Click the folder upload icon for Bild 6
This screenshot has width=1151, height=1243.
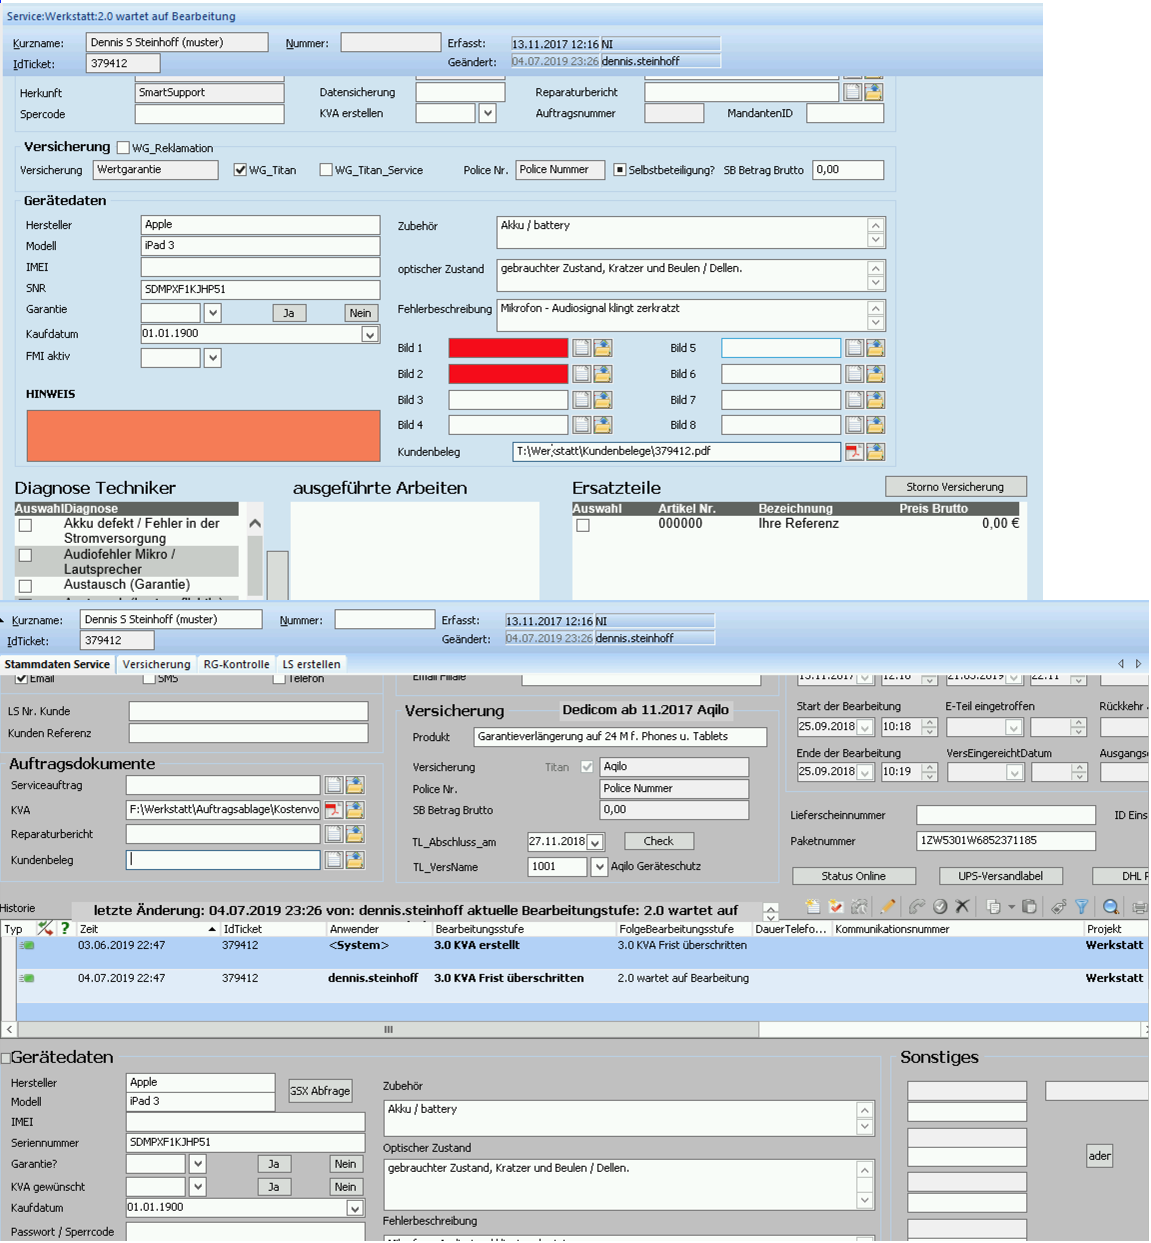click(x=876, y=374)
